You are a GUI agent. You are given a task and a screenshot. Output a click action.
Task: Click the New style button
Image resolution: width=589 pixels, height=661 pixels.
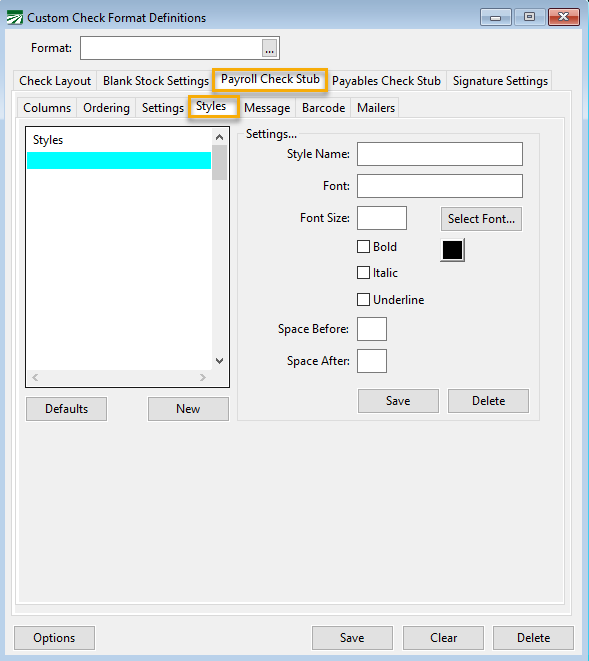pos(188,409)
